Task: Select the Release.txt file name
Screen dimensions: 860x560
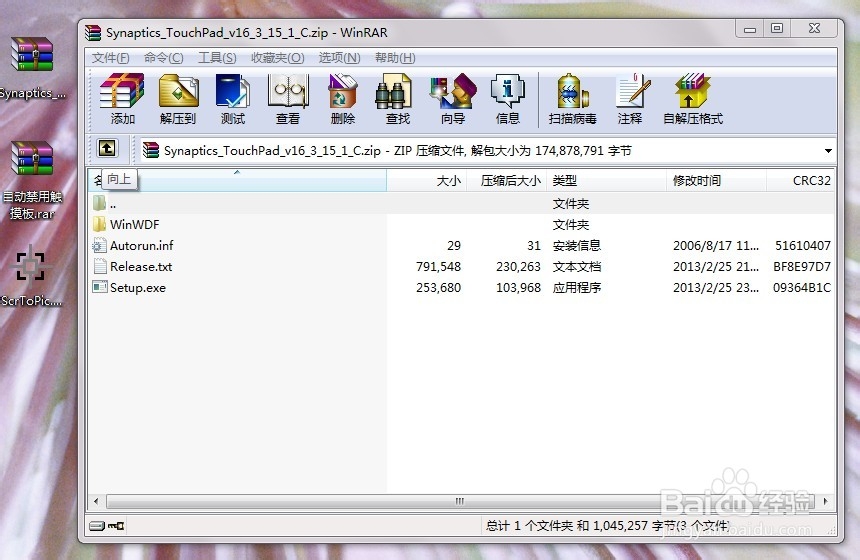Action: pyautogui.click(x=141, y=267)
